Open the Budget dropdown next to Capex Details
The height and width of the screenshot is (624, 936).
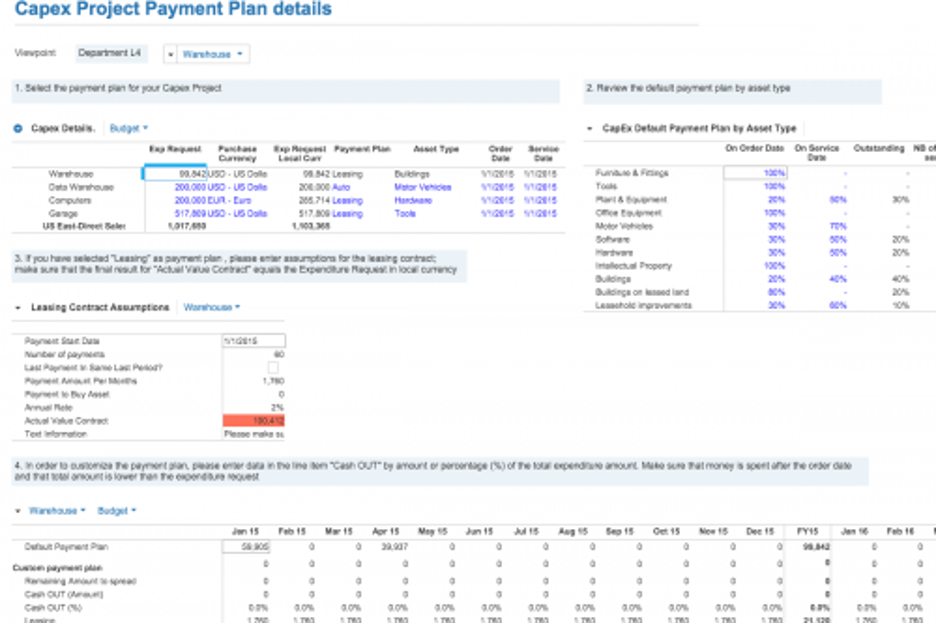(128, 128)
